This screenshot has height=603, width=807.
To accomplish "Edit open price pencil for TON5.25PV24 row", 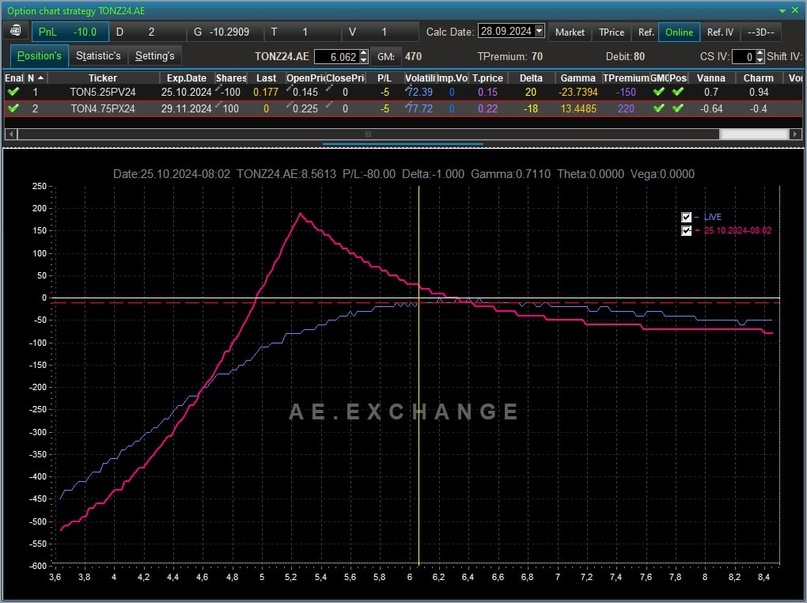I will 289,90.
